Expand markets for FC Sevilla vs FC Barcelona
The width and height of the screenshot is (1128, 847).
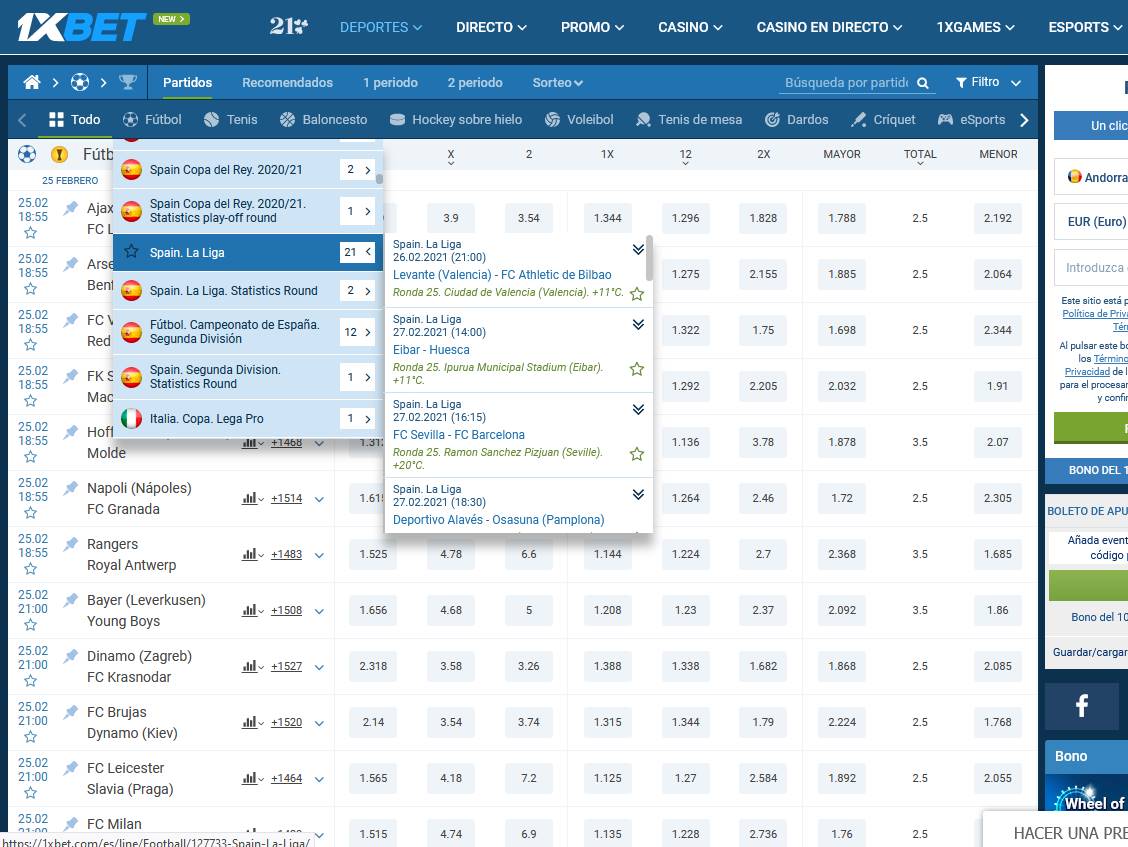pyautogui.click(x=638, y=409)
